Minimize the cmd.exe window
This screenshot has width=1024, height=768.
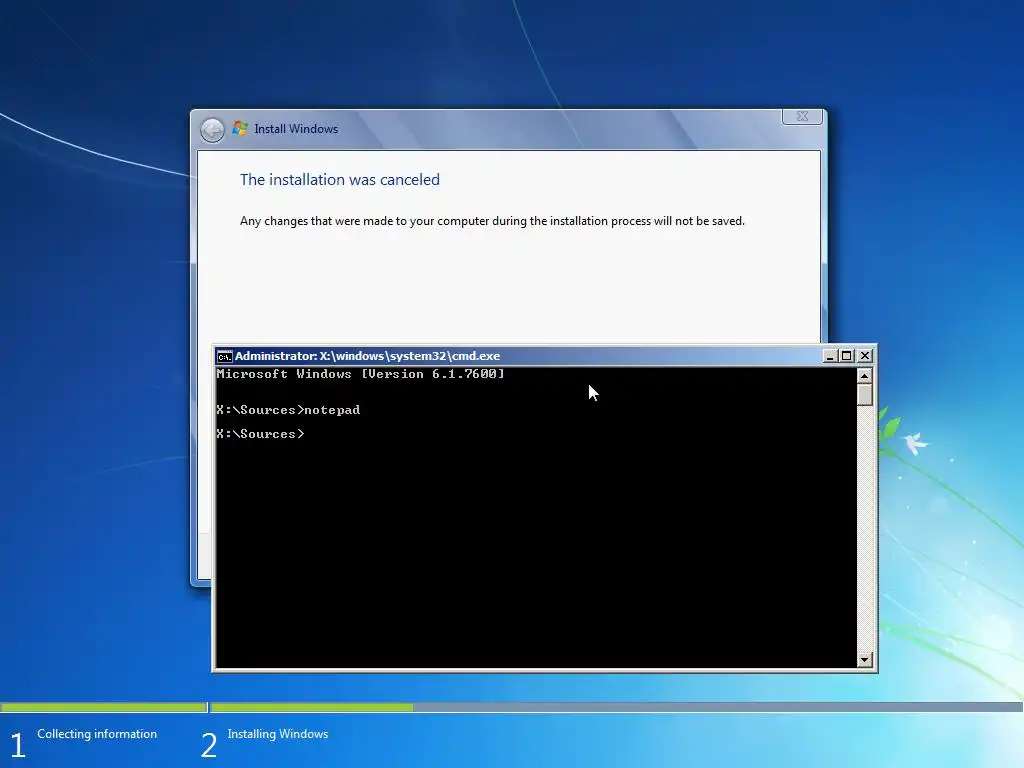(829, 356)
